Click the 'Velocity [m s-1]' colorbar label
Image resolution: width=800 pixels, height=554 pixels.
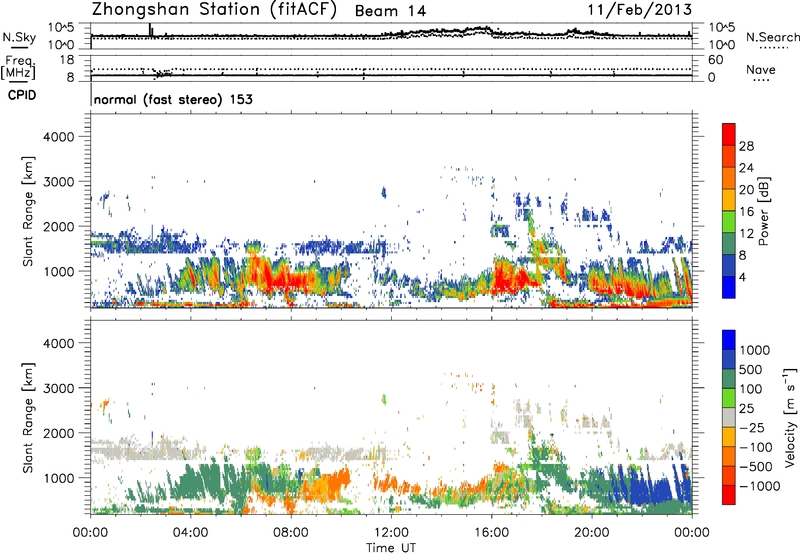pos(790,417)
